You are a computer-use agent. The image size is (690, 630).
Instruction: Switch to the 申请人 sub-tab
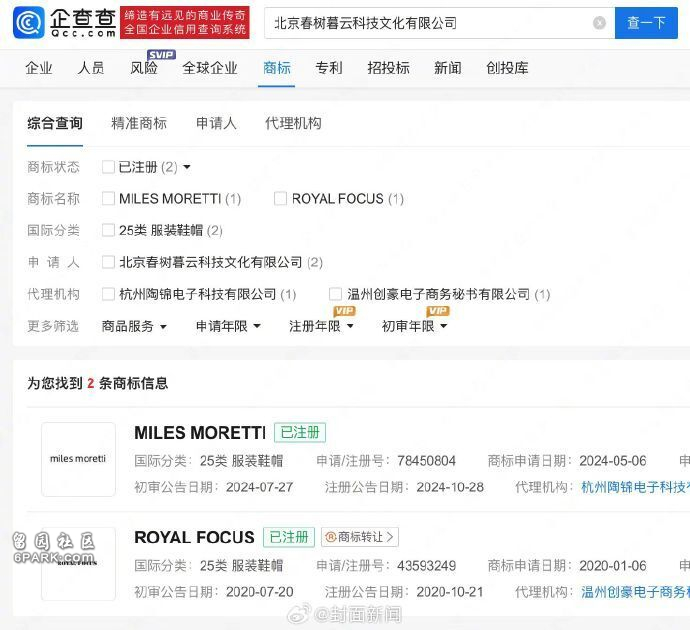pos(216,123)
